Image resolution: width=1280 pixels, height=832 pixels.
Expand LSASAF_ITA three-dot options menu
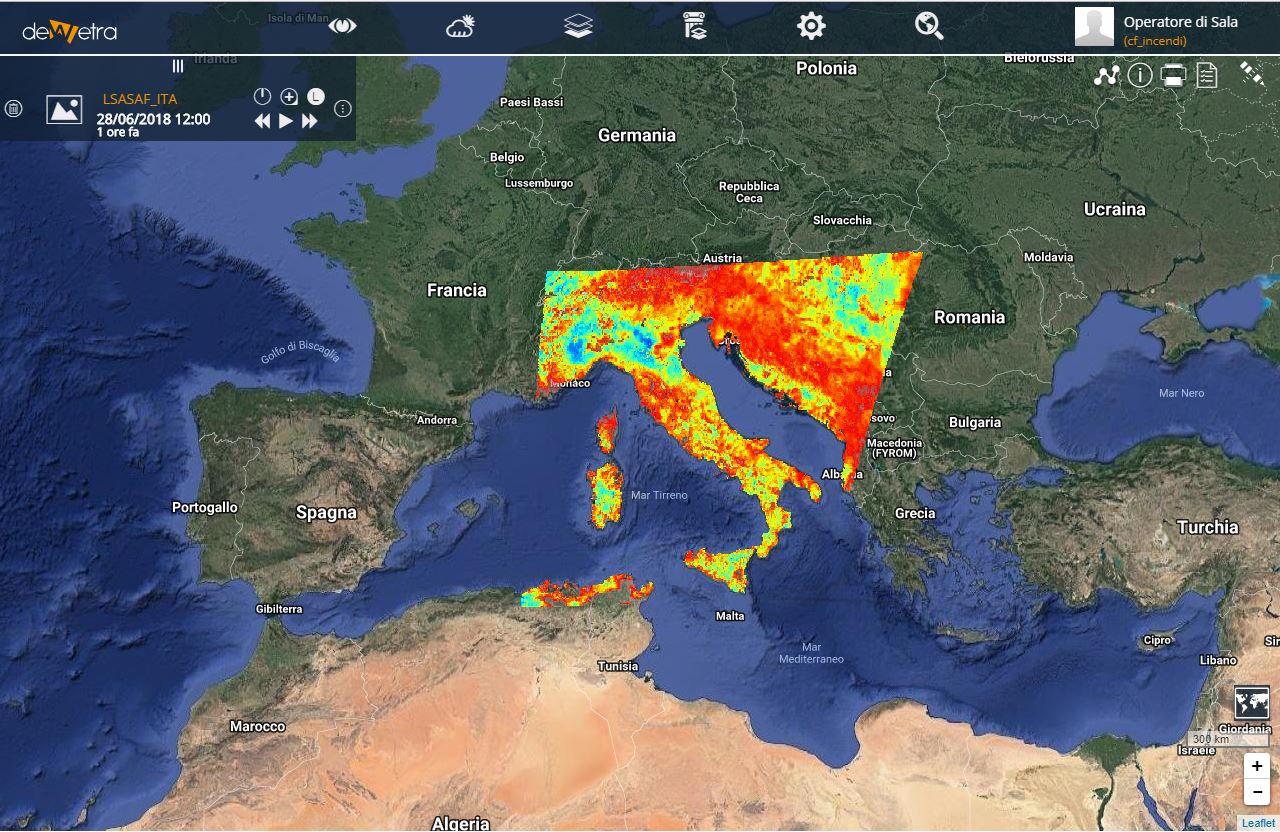342,108
